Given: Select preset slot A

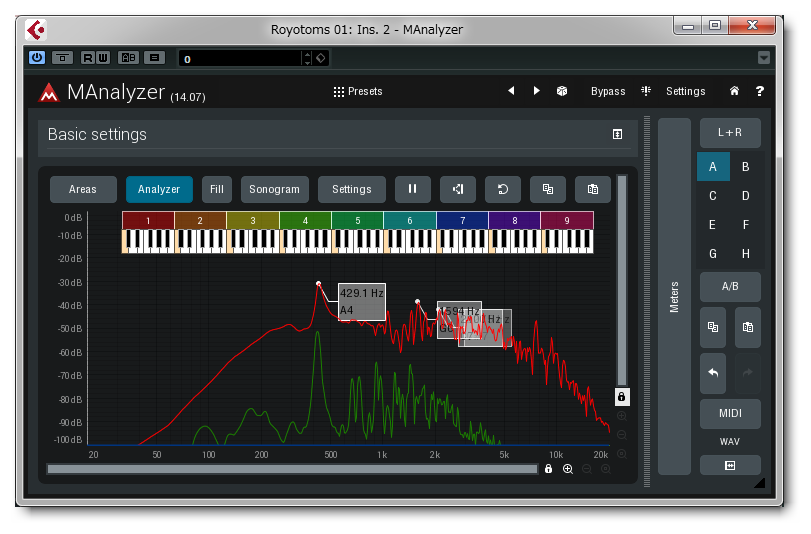Looking at the screenshot, I should [x=713, y=167].
